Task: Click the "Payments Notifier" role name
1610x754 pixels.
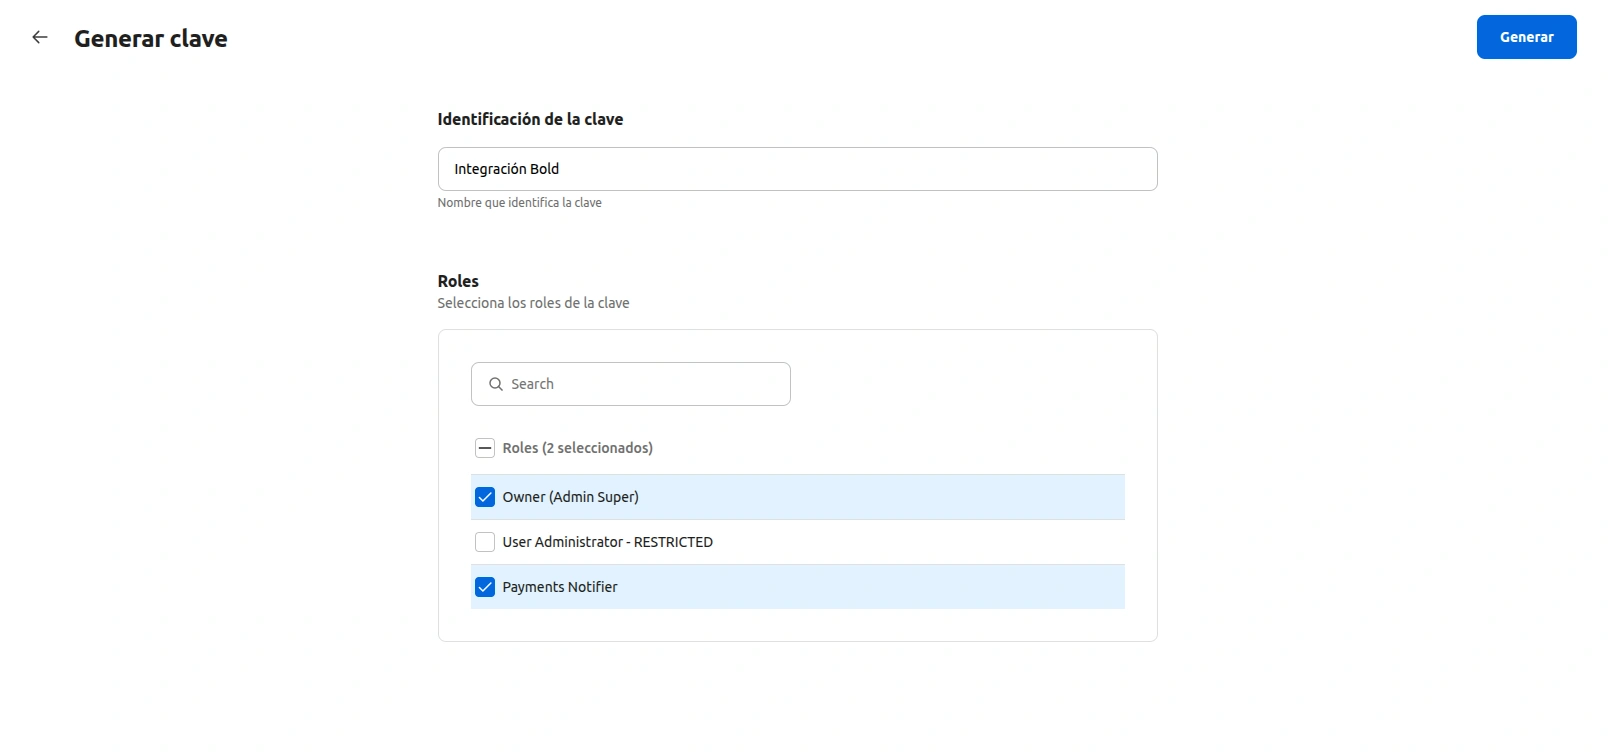Action: (559, 587)
